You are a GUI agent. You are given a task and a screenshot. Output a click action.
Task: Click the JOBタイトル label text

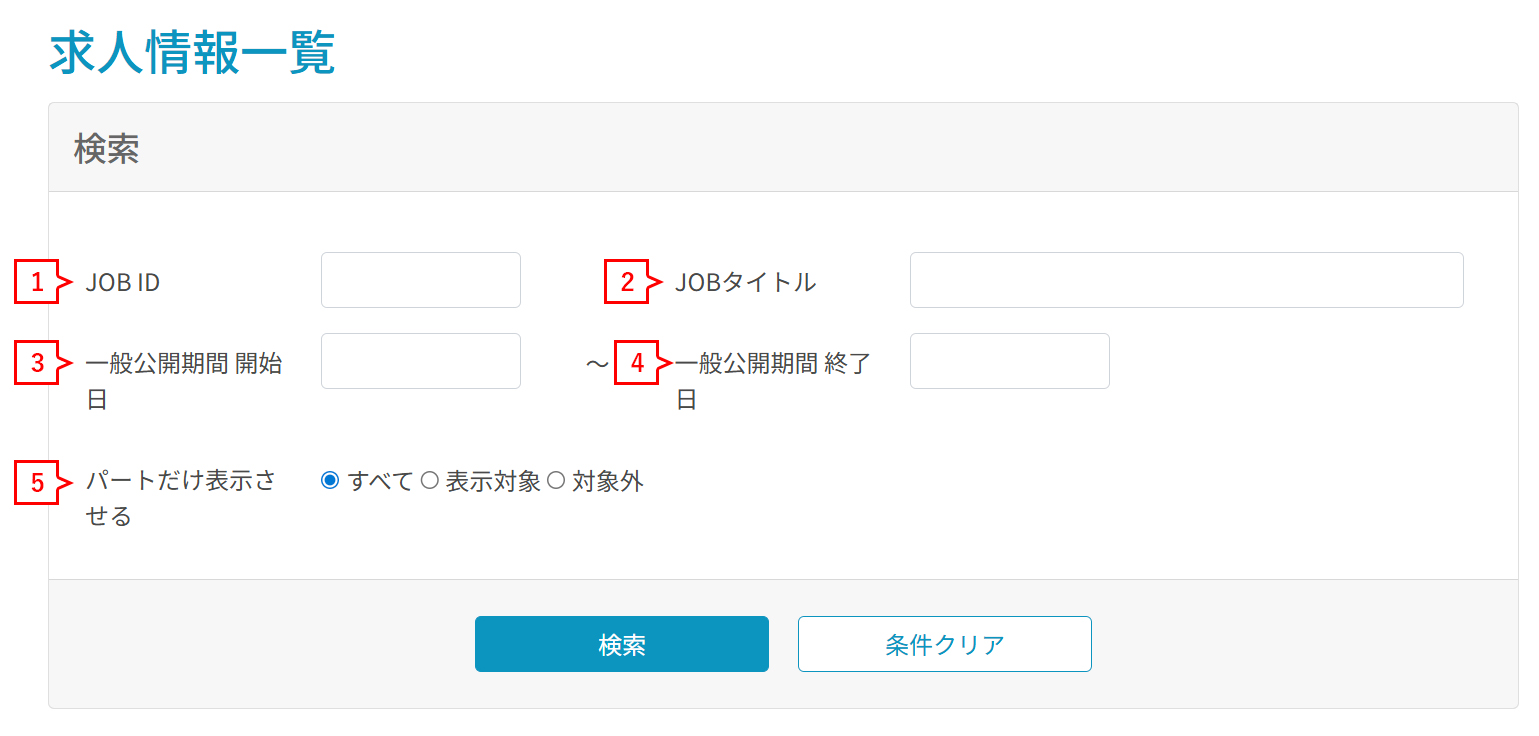tap(746, 282)
